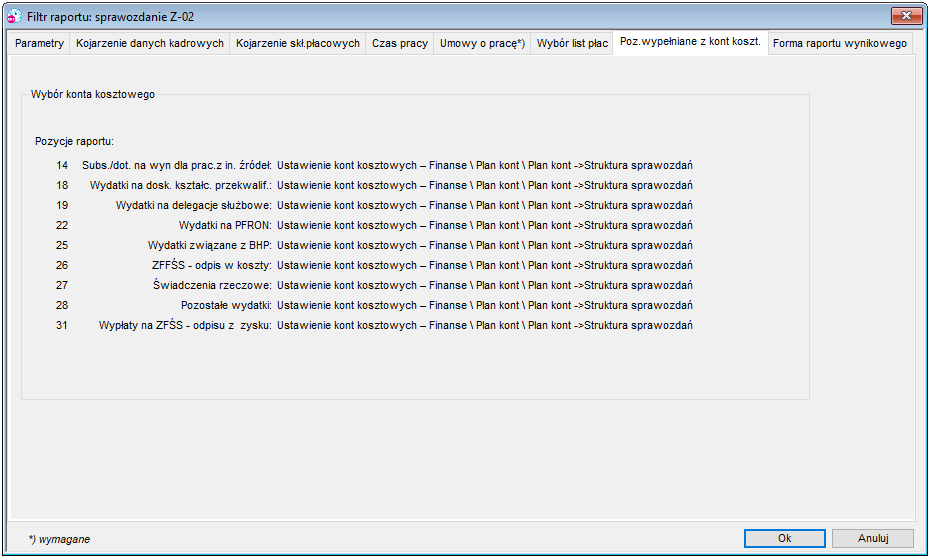Click position number 28
Viewport: 929px width, 557px height.
coord(62,305)
